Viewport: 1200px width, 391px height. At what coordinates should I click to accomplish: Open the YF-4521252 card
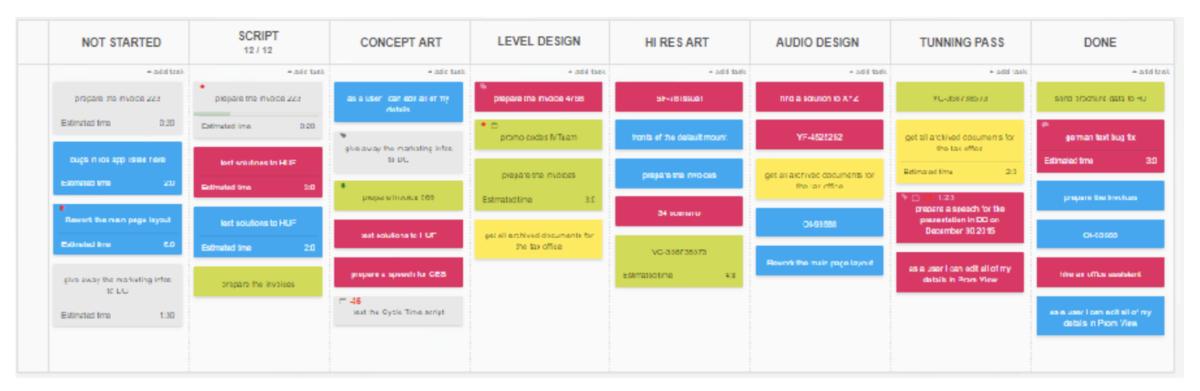tap(820, 135)
